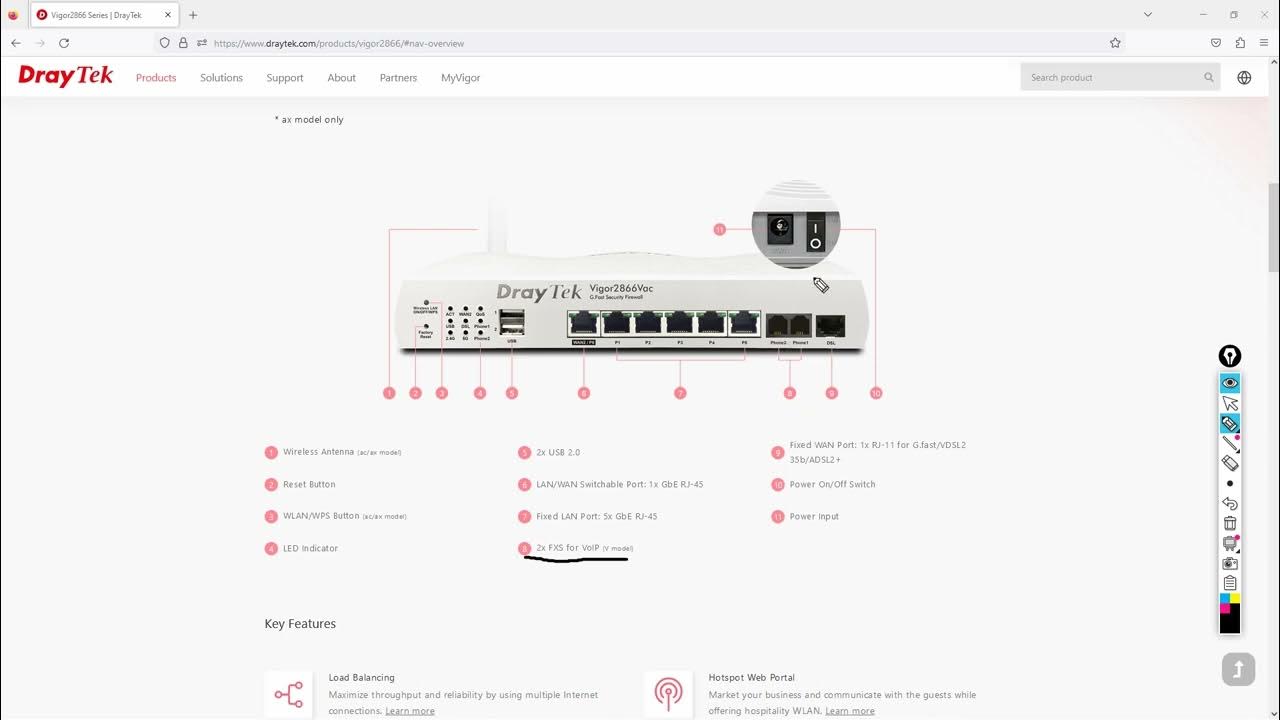Click the pen nib annotation app icon
Viewport: 1280px width, 720px height.
coord(1230,356)
